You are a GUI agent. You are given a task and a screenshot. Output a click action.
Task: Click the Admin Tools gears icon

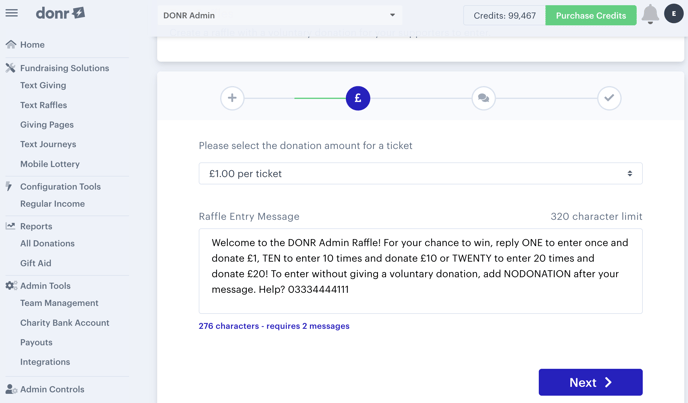tap(11, 285)
